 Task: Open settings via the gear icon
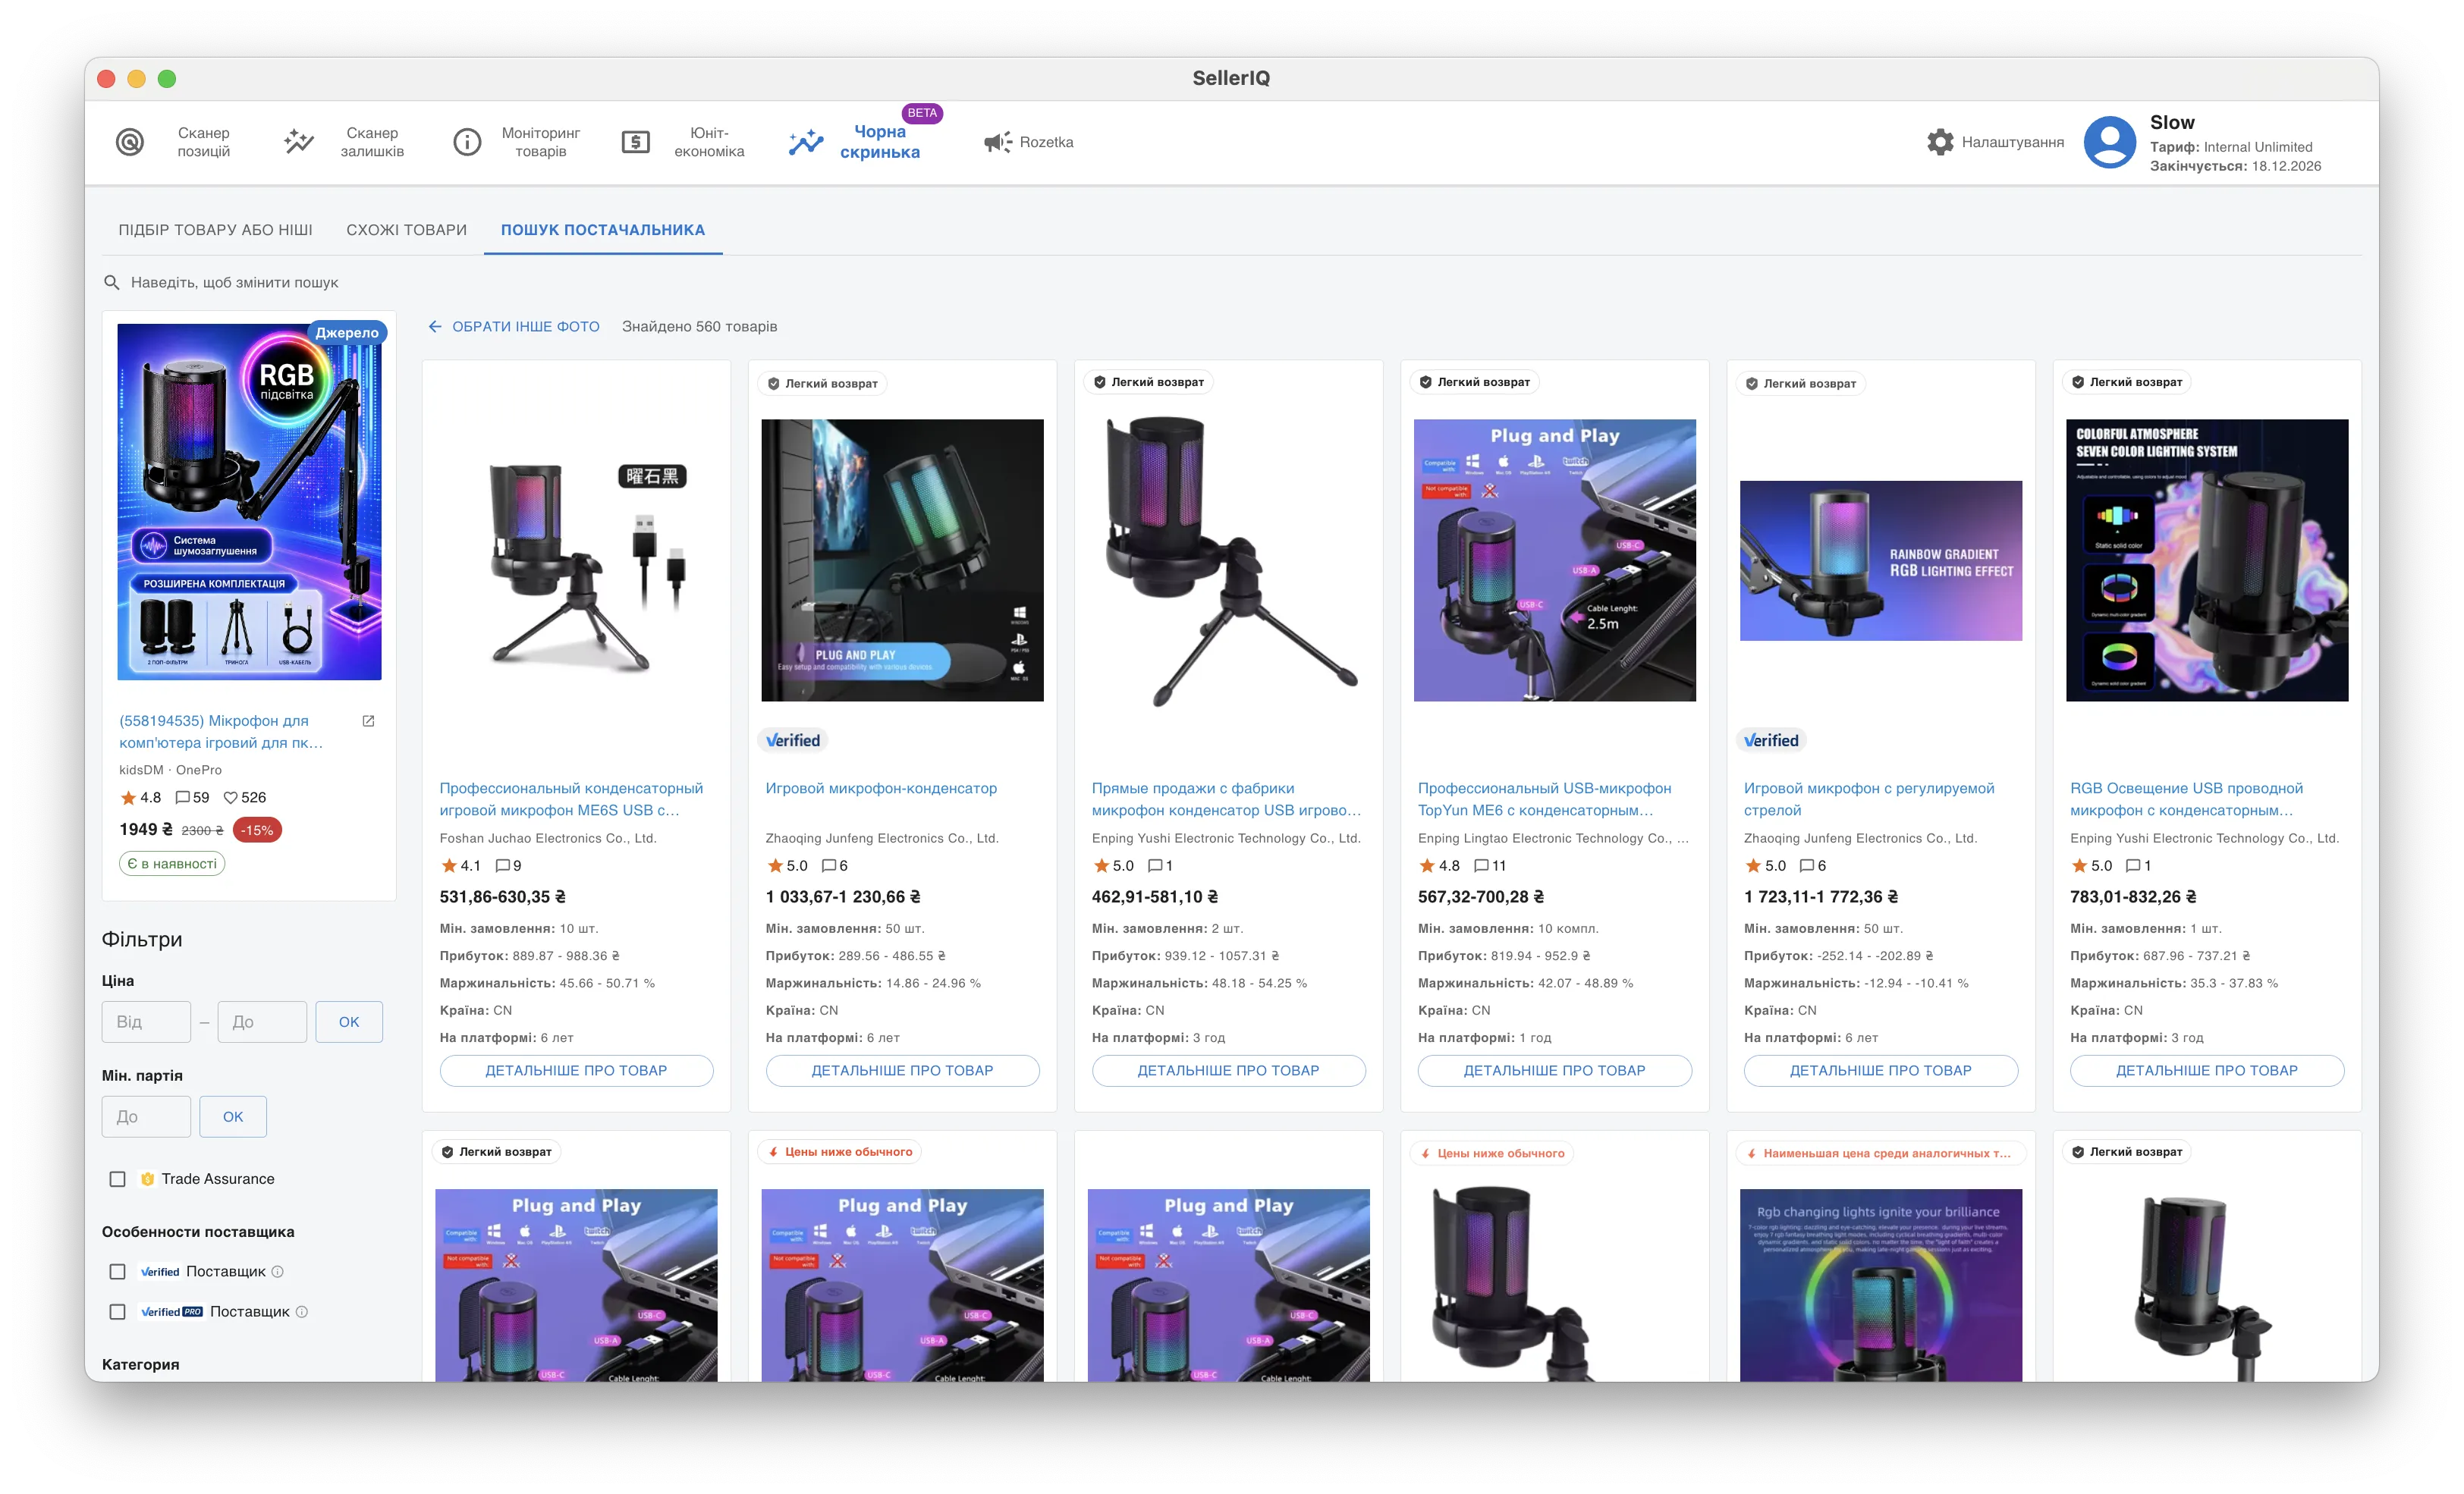click(1940, 142)
